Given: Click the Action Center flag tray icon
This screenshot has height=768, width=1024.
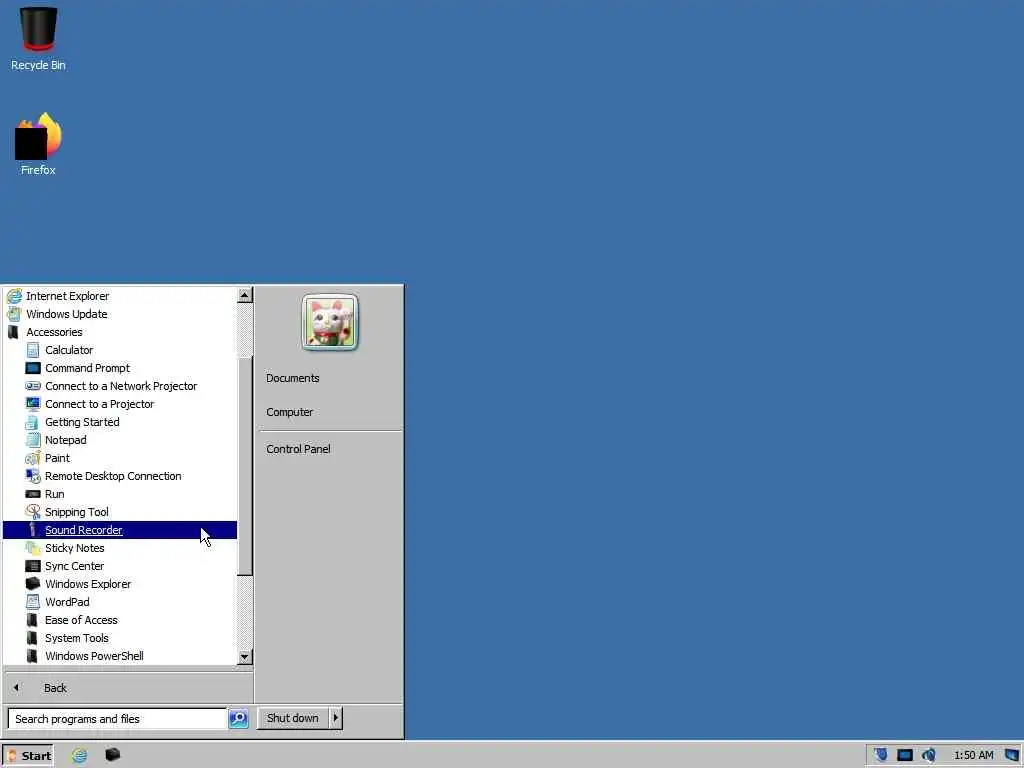Looking at the screenshot, I should (x=880, y=755).
